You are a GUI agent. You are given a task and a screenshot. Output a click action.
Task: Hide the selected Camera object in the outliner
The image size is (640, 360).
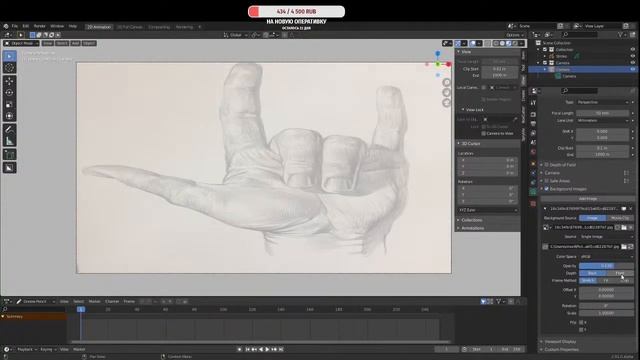[x=633, y=69]
